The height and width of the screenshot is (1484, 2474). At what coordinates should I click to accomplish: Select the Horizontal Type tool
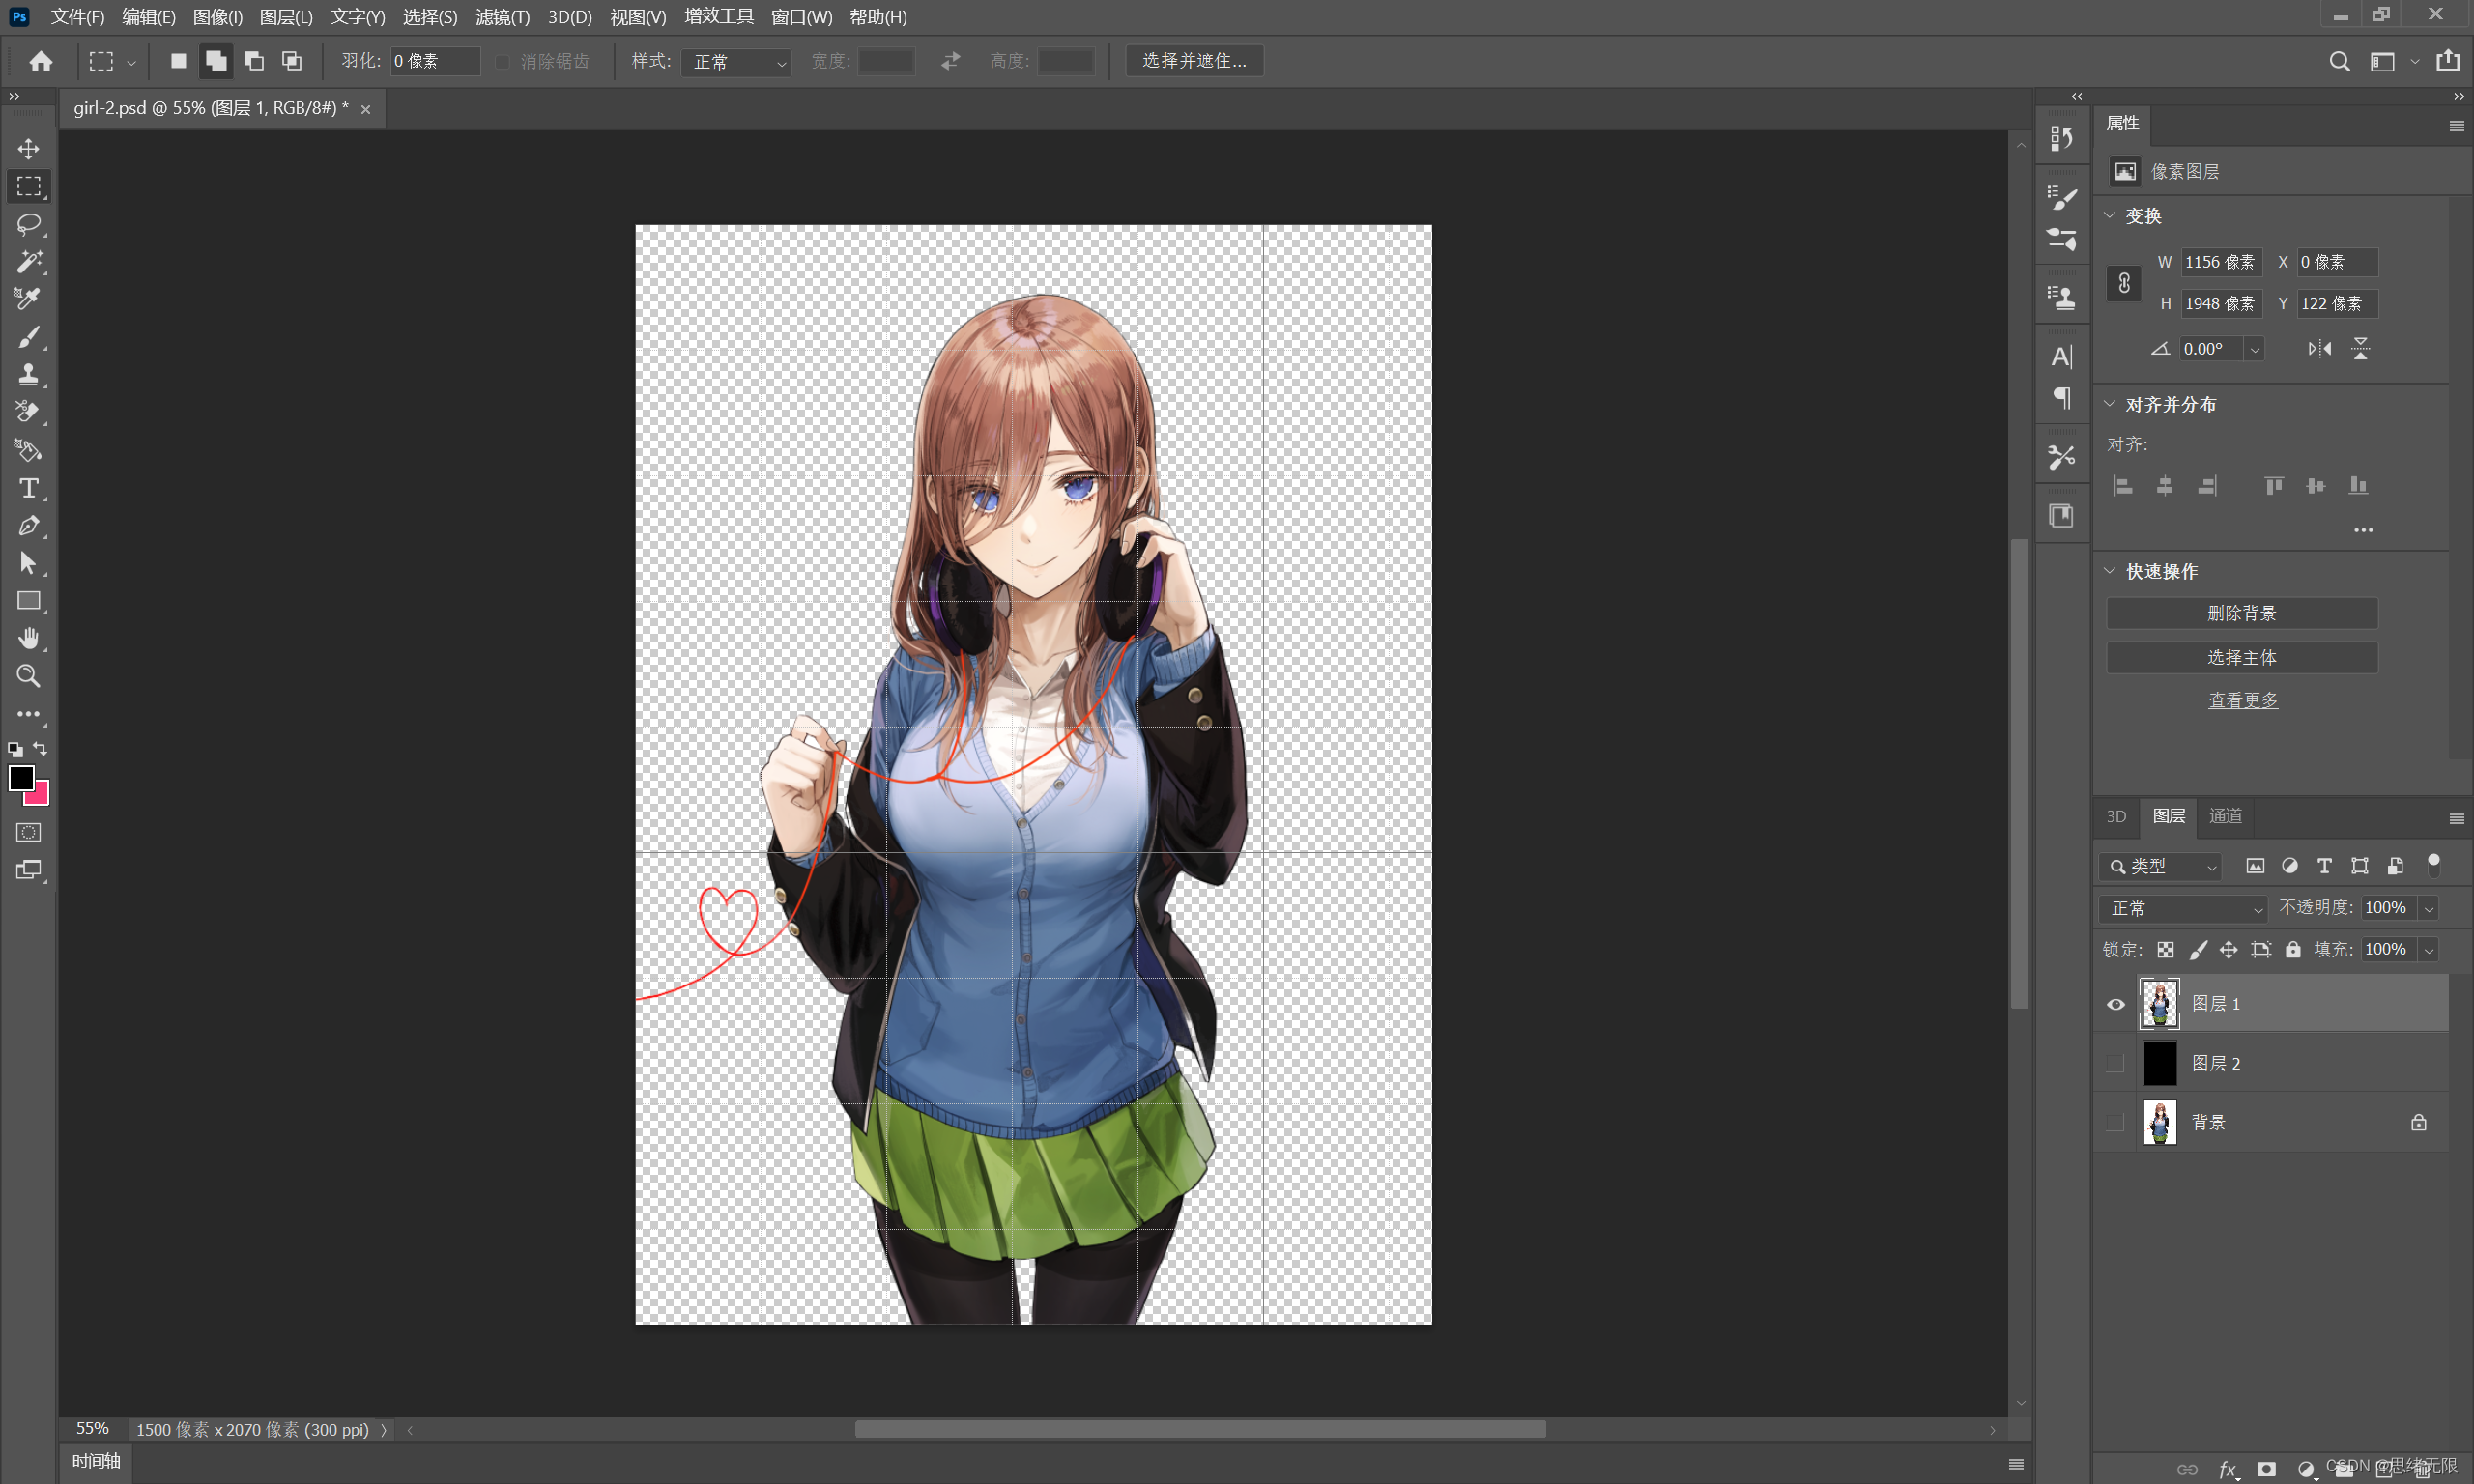coord(28,488)
